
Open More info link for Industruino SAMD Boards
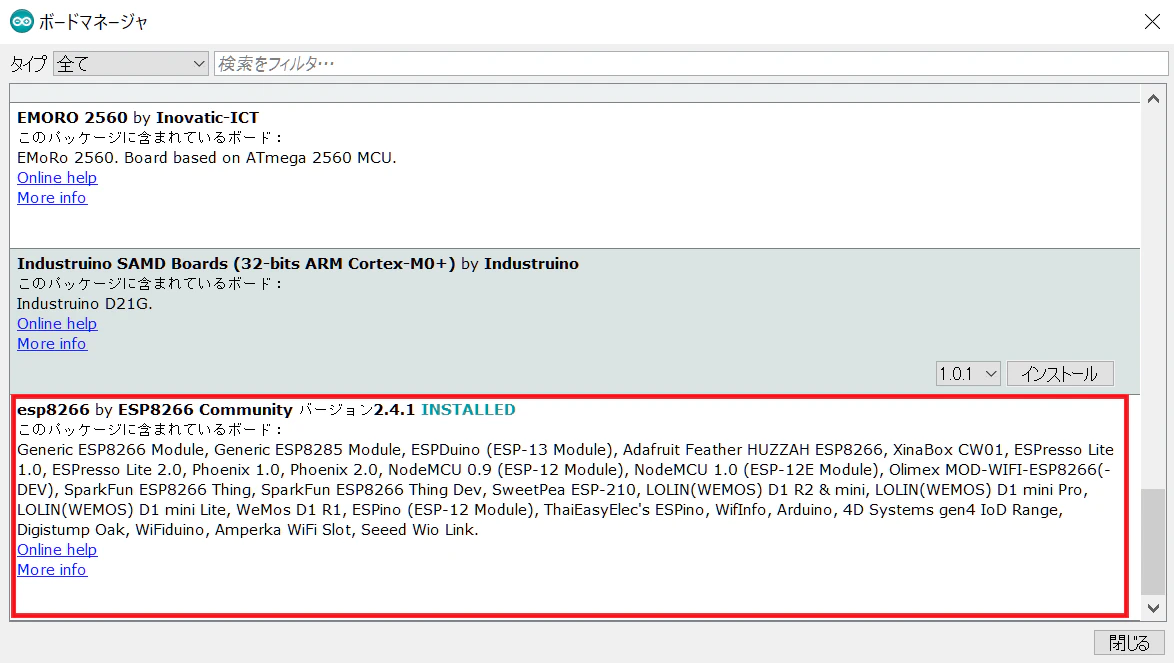pos(52,344)
